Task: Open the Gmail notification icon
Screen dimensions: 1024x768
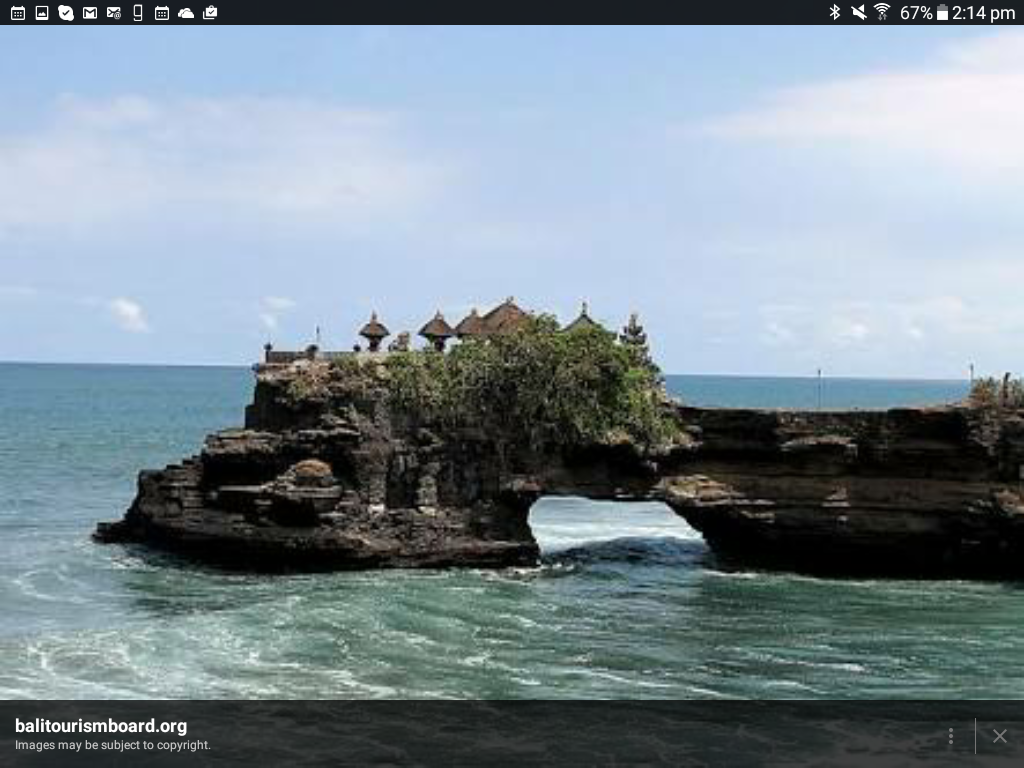Action: tap(90, 13)
